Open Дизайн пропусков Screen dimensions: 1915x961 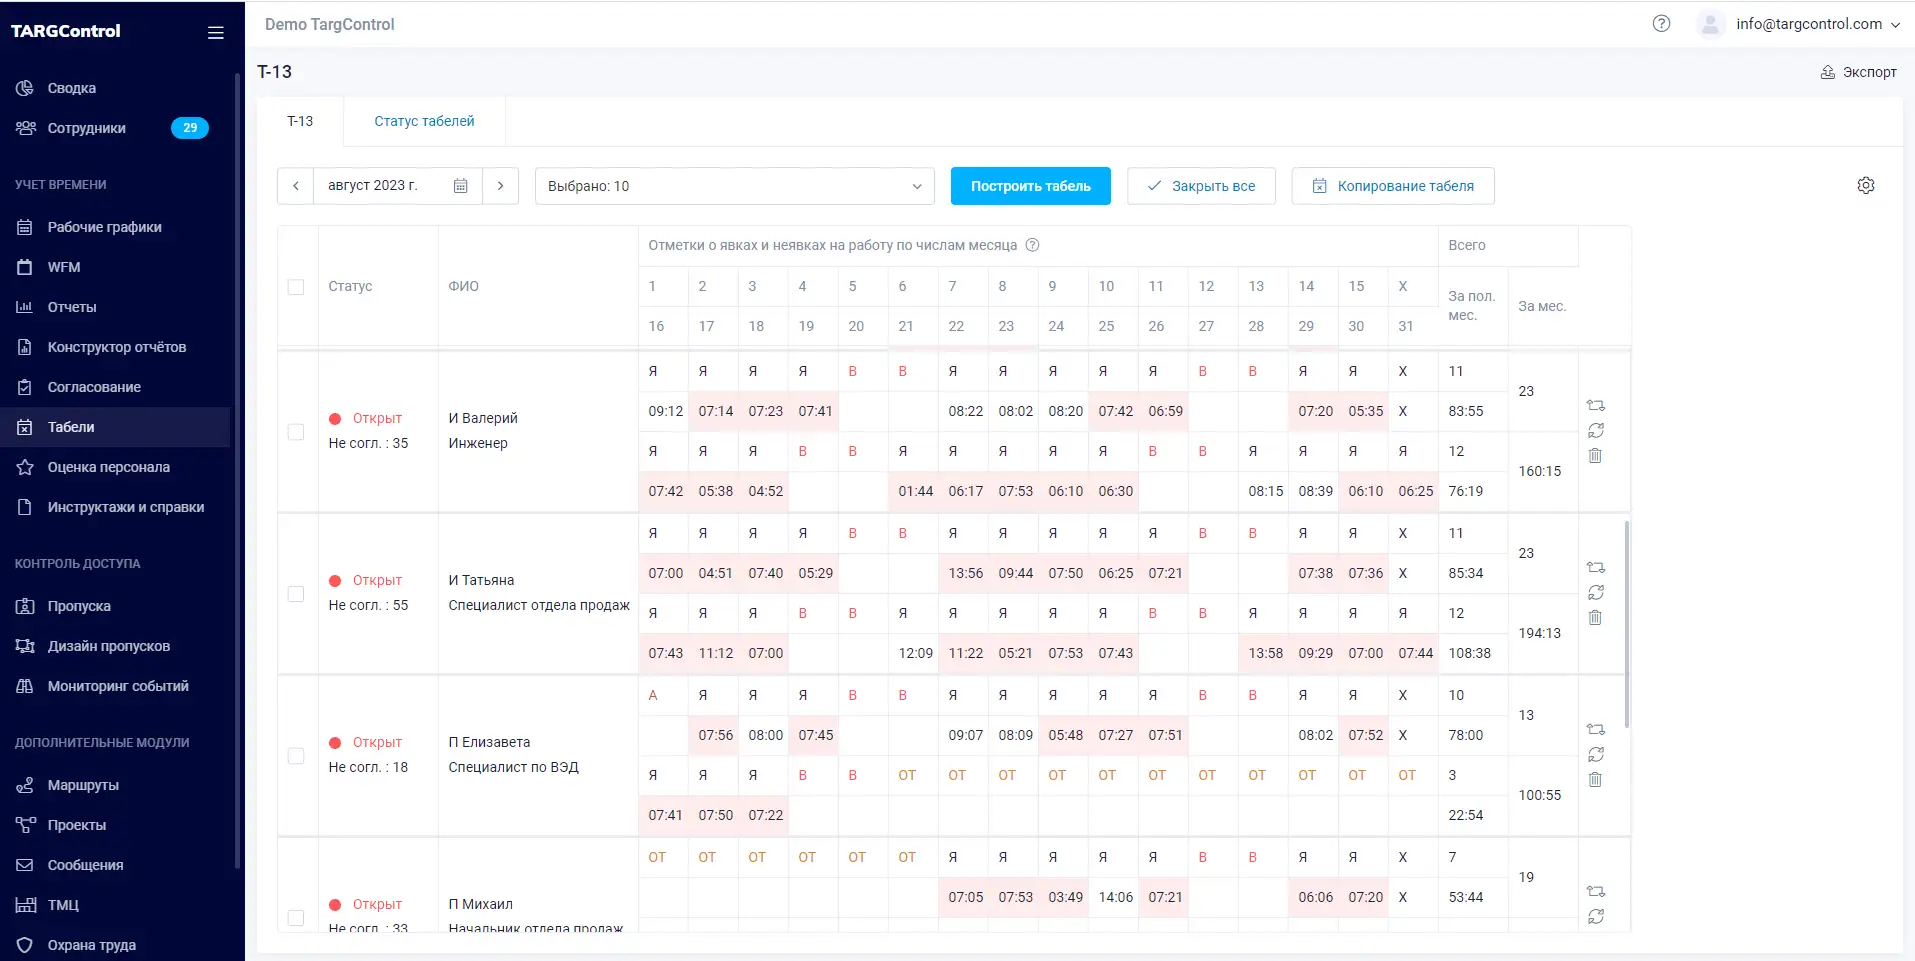[115, 646]
